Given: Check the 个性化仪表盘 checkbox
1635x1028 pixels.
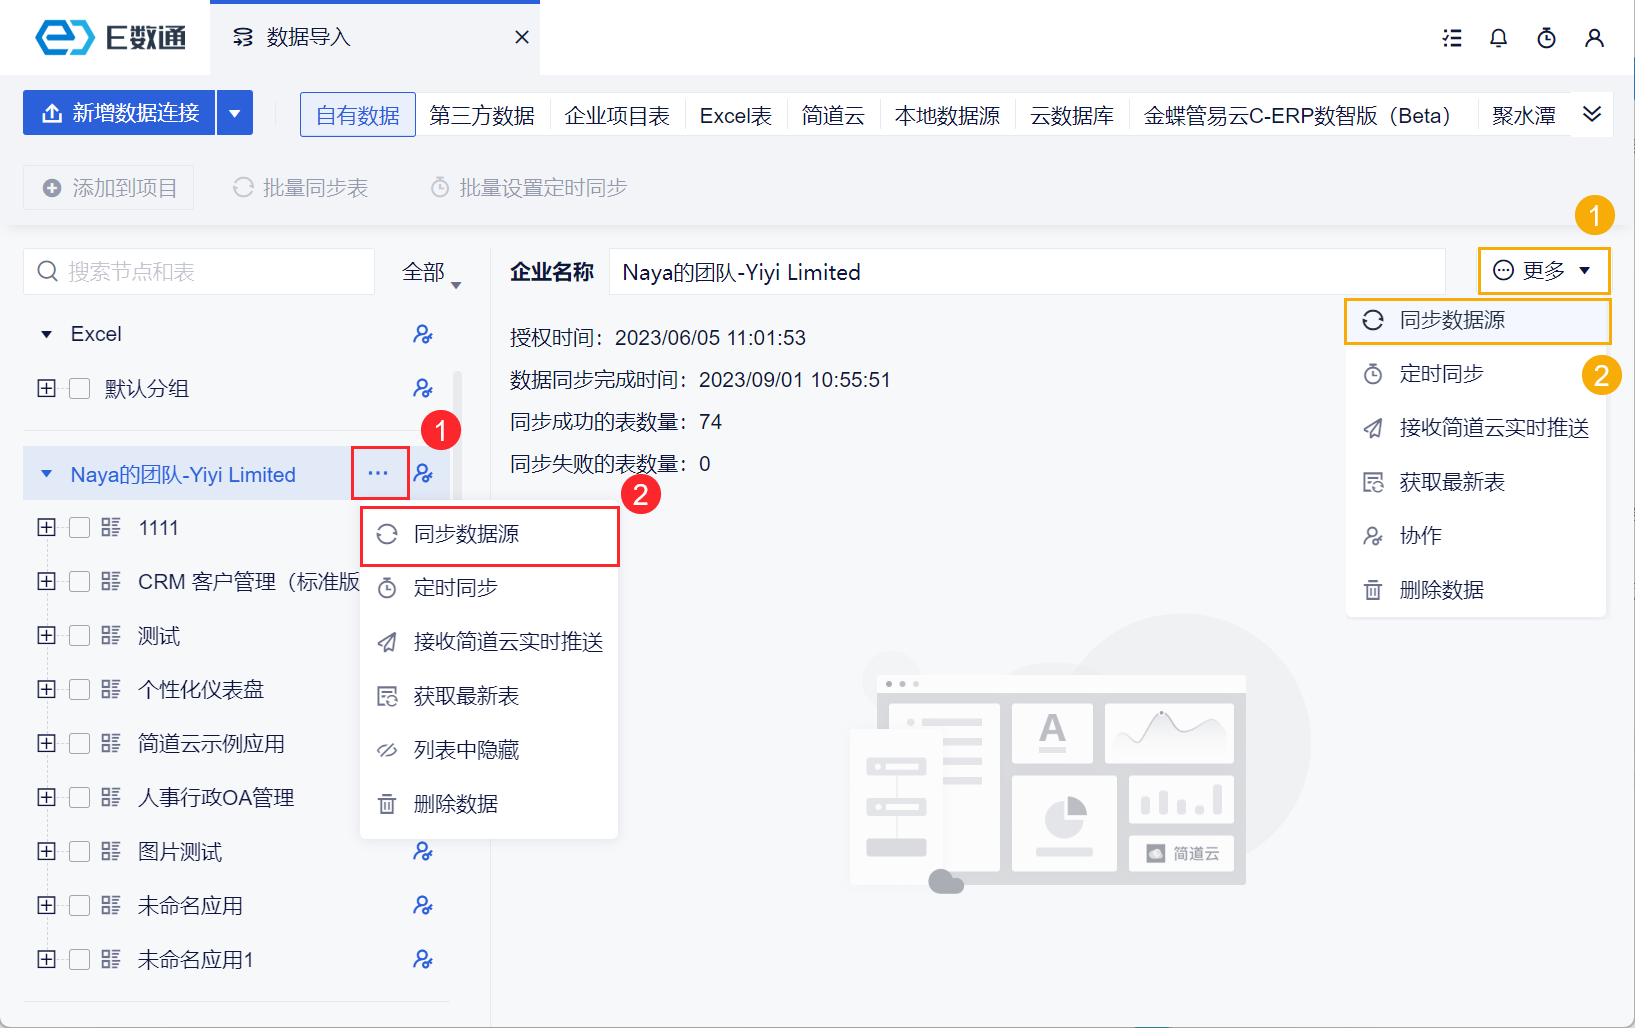Looking at the screenshot, I should [80, 689].
